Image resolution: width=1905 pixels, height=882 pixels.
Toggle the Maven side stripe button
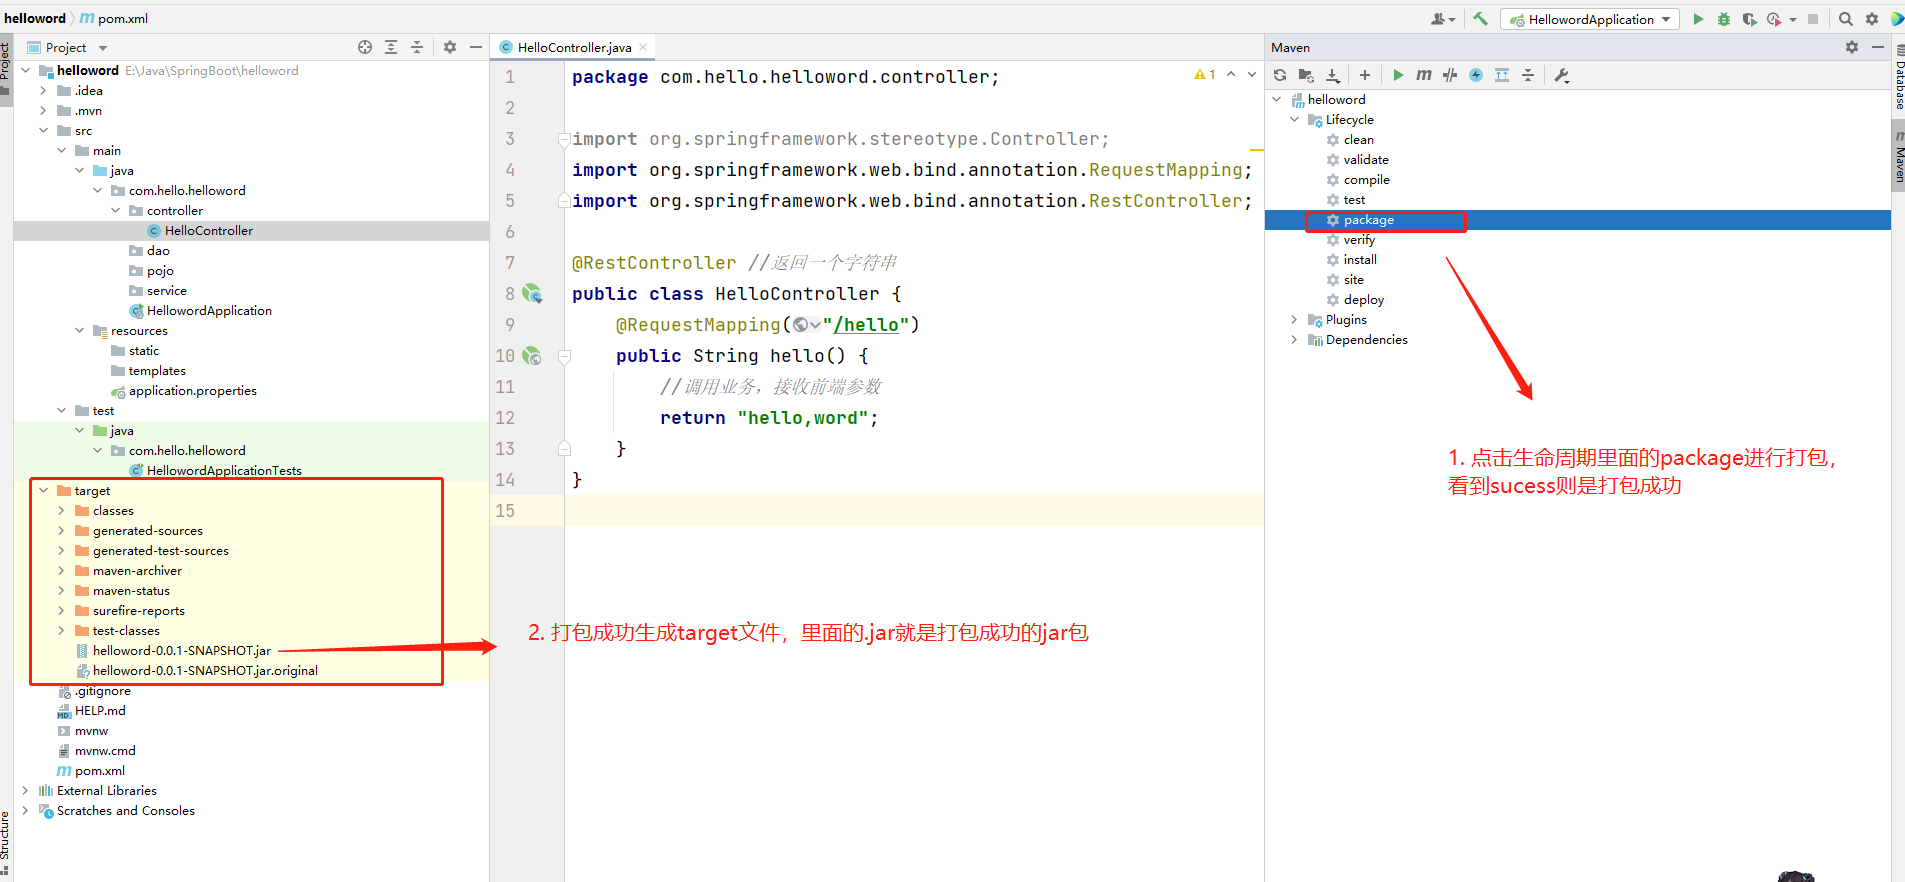pyautogui.click(x=1899, y=157)
